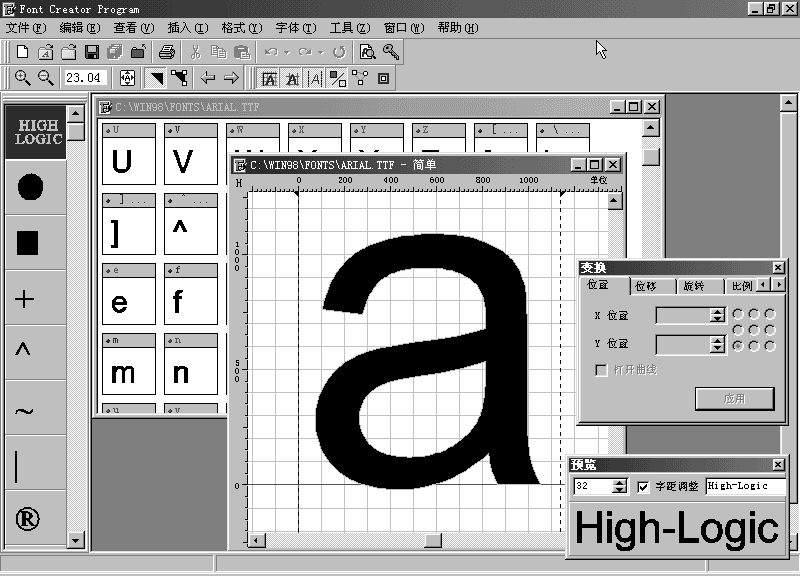Viewport: 800px width, 576px height.
Task: Toggle the 字距调整 kerning checkbox in preview
Action: [643, 486]
